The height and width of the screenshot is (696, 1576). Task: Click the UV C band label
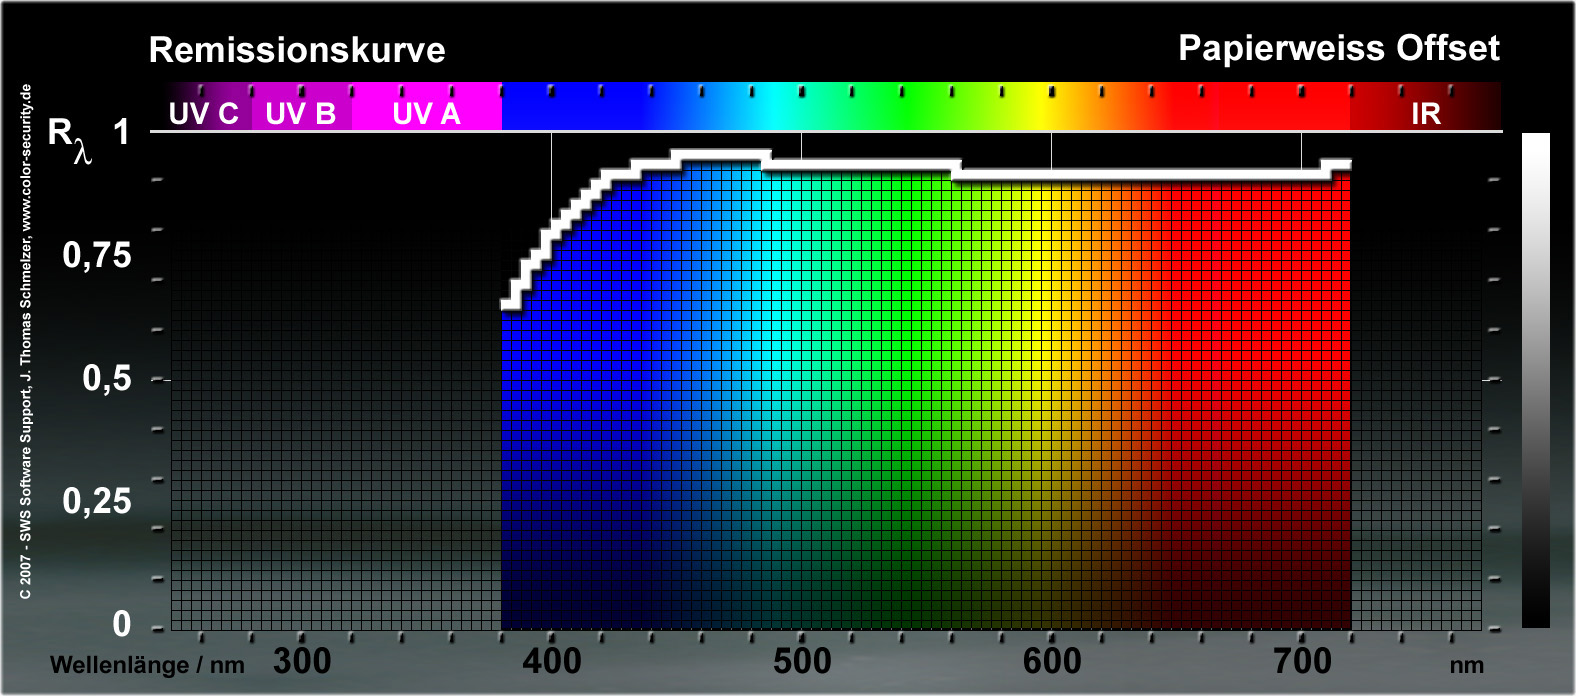pos(204,113)
